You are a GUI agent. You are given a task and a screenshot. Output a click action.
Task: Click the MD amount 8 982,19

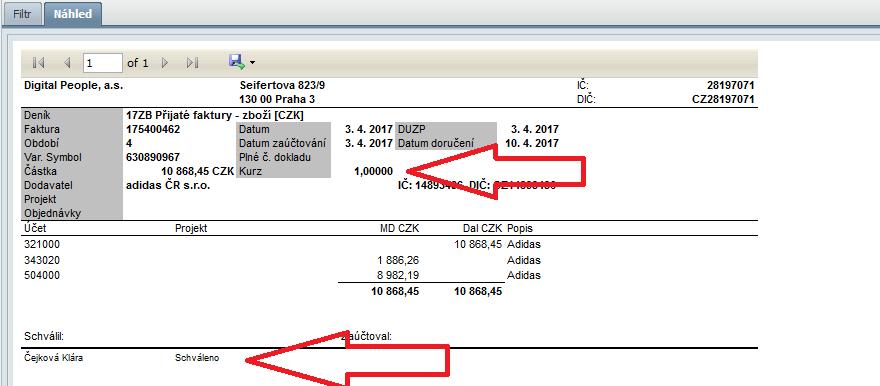pos(399,275)
